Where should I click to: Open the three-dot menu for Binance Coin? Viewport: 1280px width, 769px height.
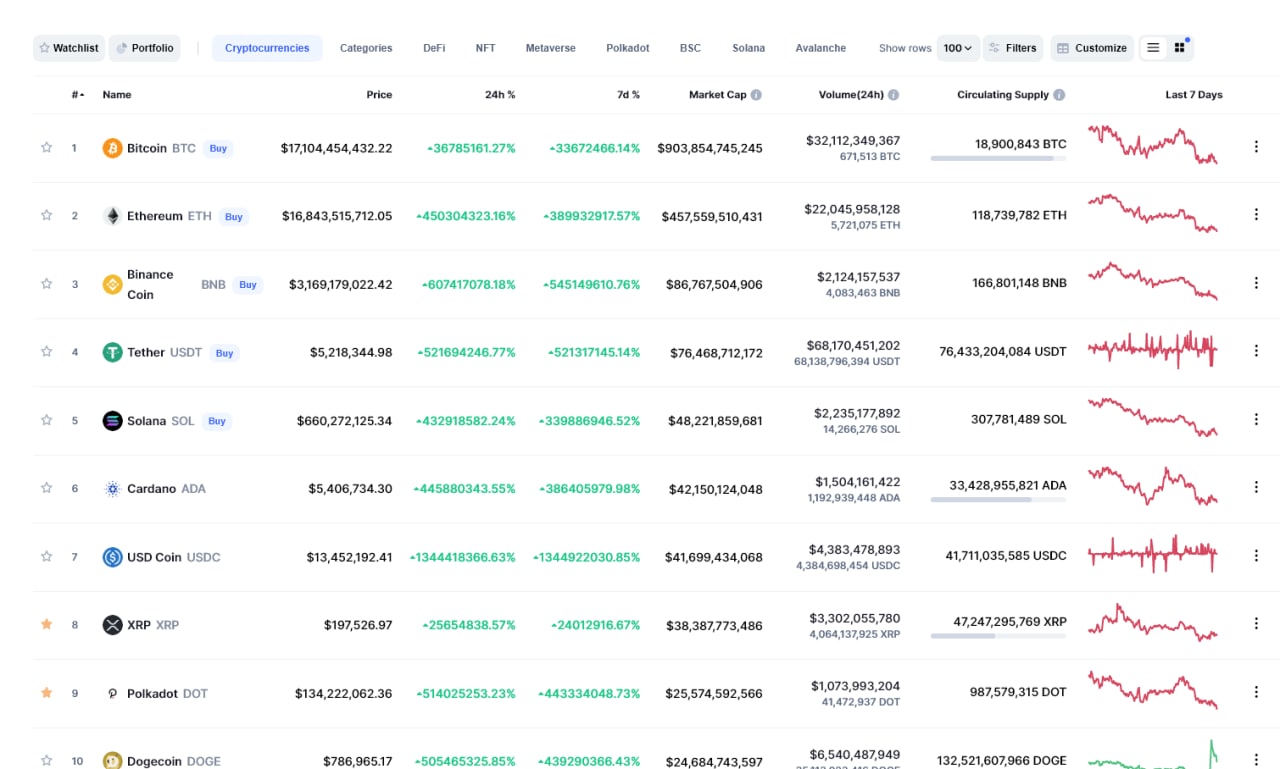(1256, 283)
